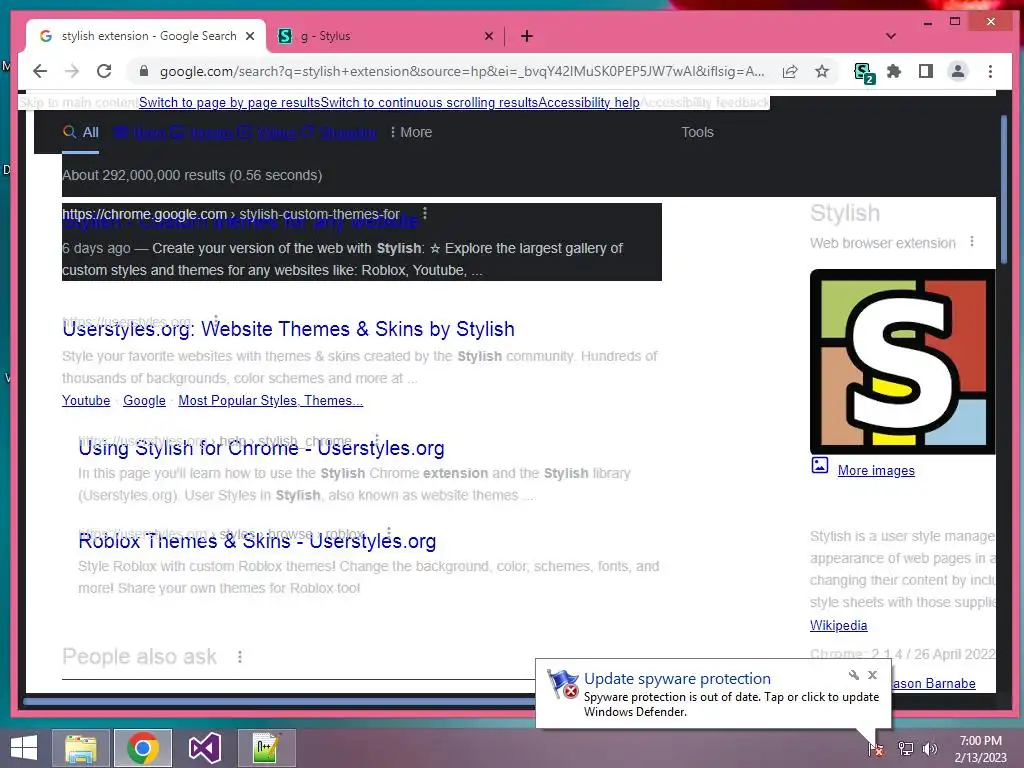Switch to the Videos results tab
Viewport: 1024px width, 768px height.
click(268, 133)
